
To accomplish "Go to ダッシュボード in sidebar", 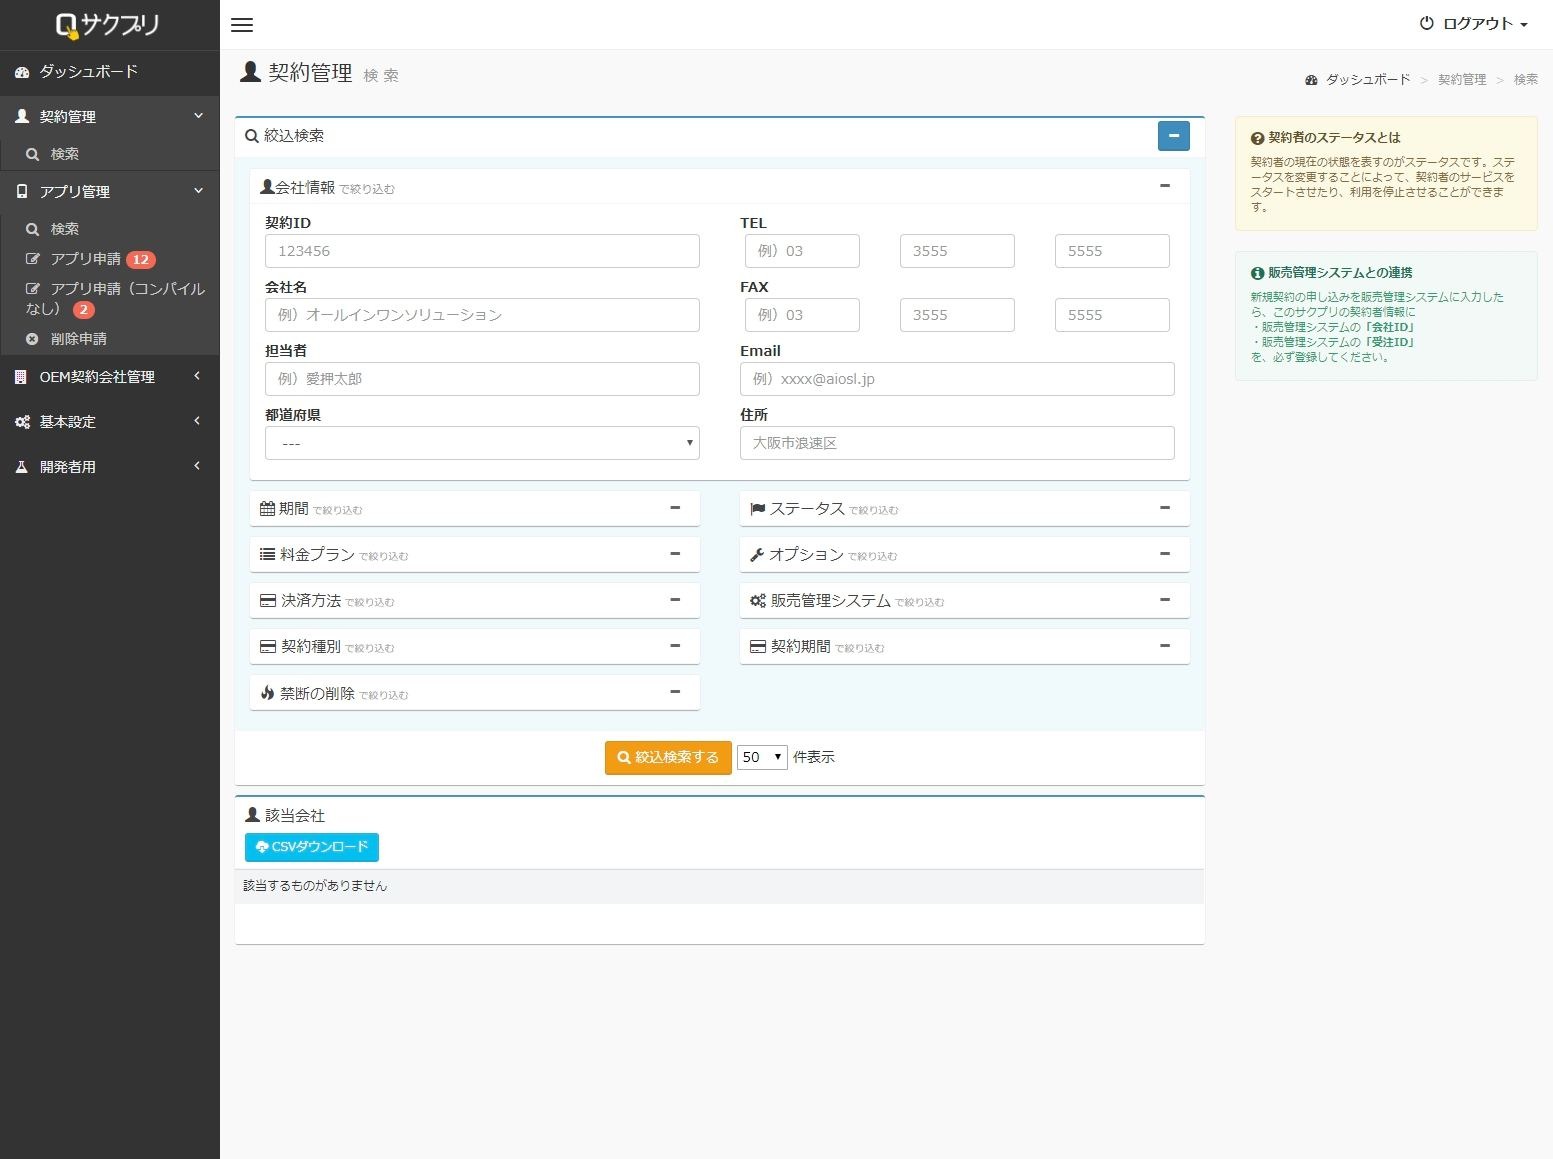I will tap(110, 72).
